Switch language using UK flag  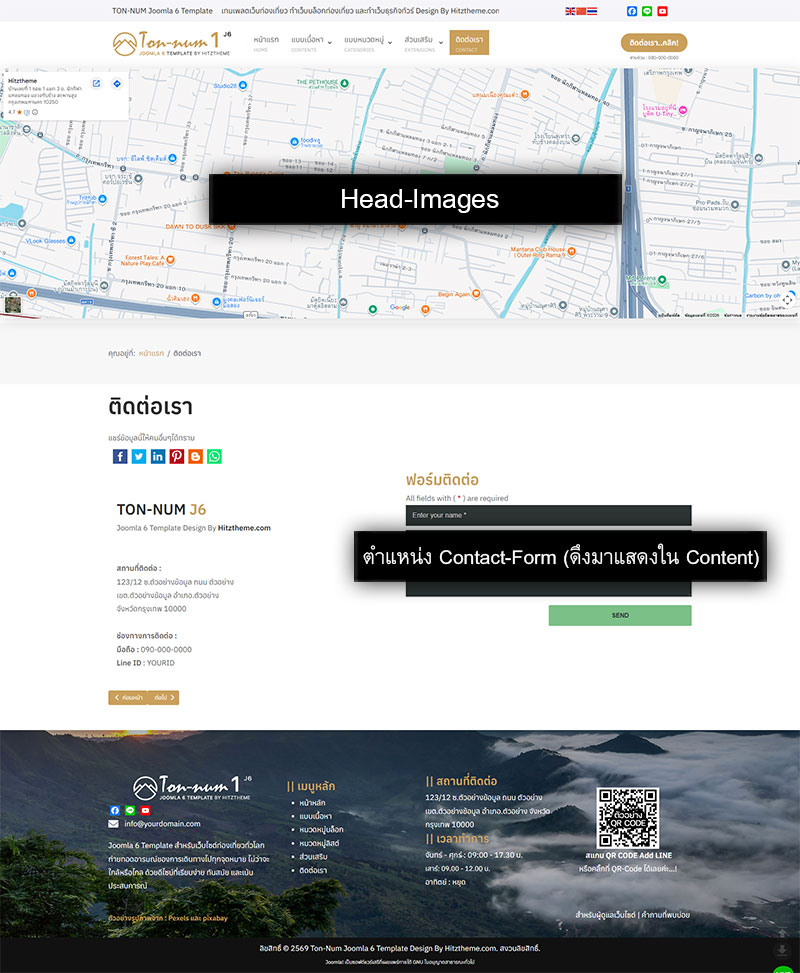[x=570, y=11]
